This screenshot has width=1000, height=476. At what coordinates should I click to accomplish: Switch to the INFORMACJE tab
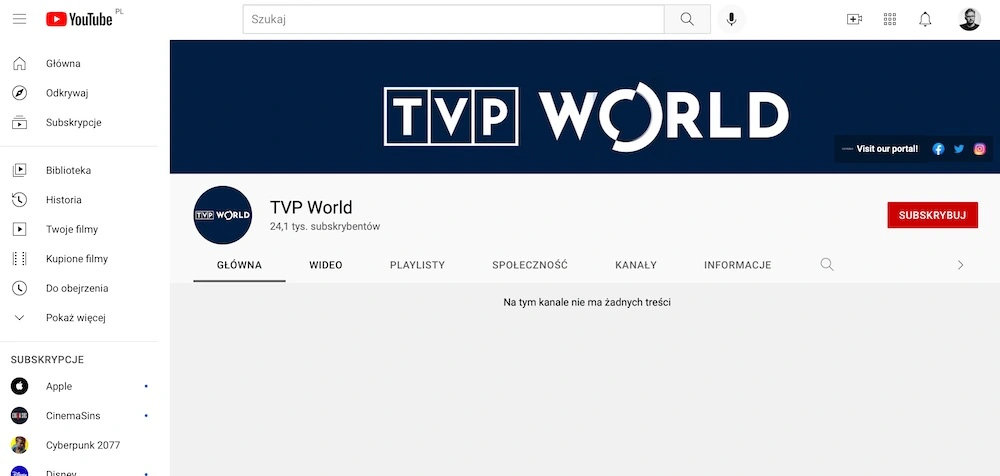tap(738, 265)
